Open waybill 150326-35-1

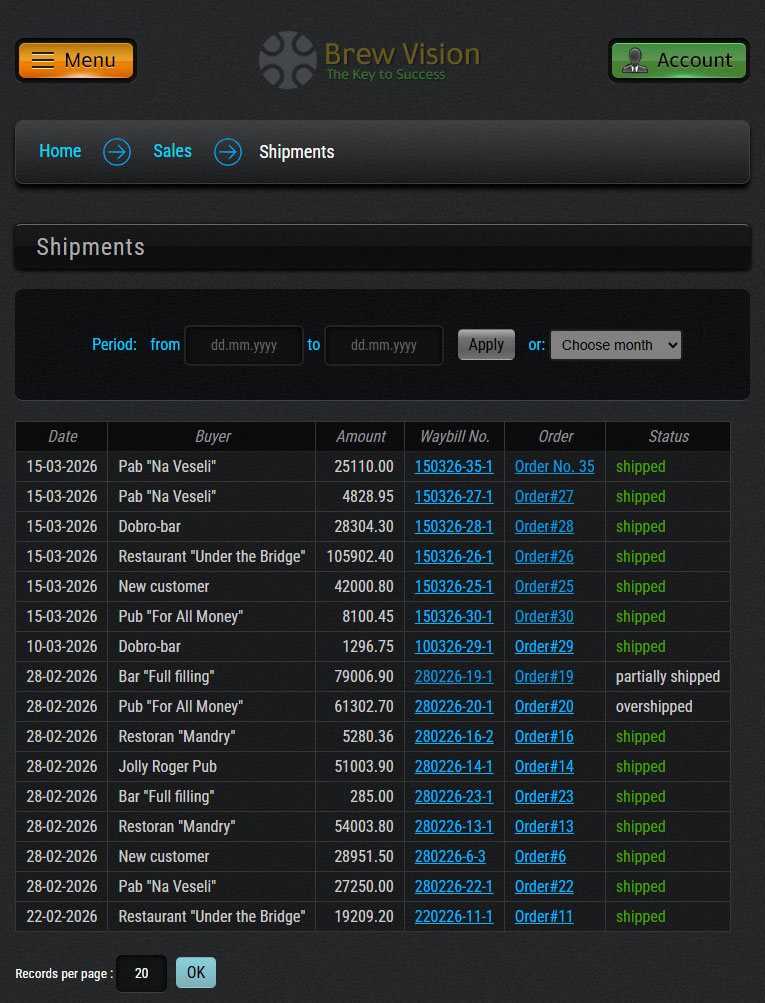tap(454, 466)
